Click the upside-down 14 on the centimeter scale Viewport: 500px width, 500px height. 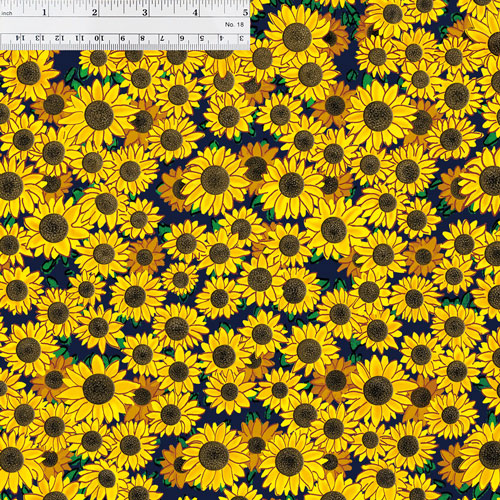coord(21,38)
